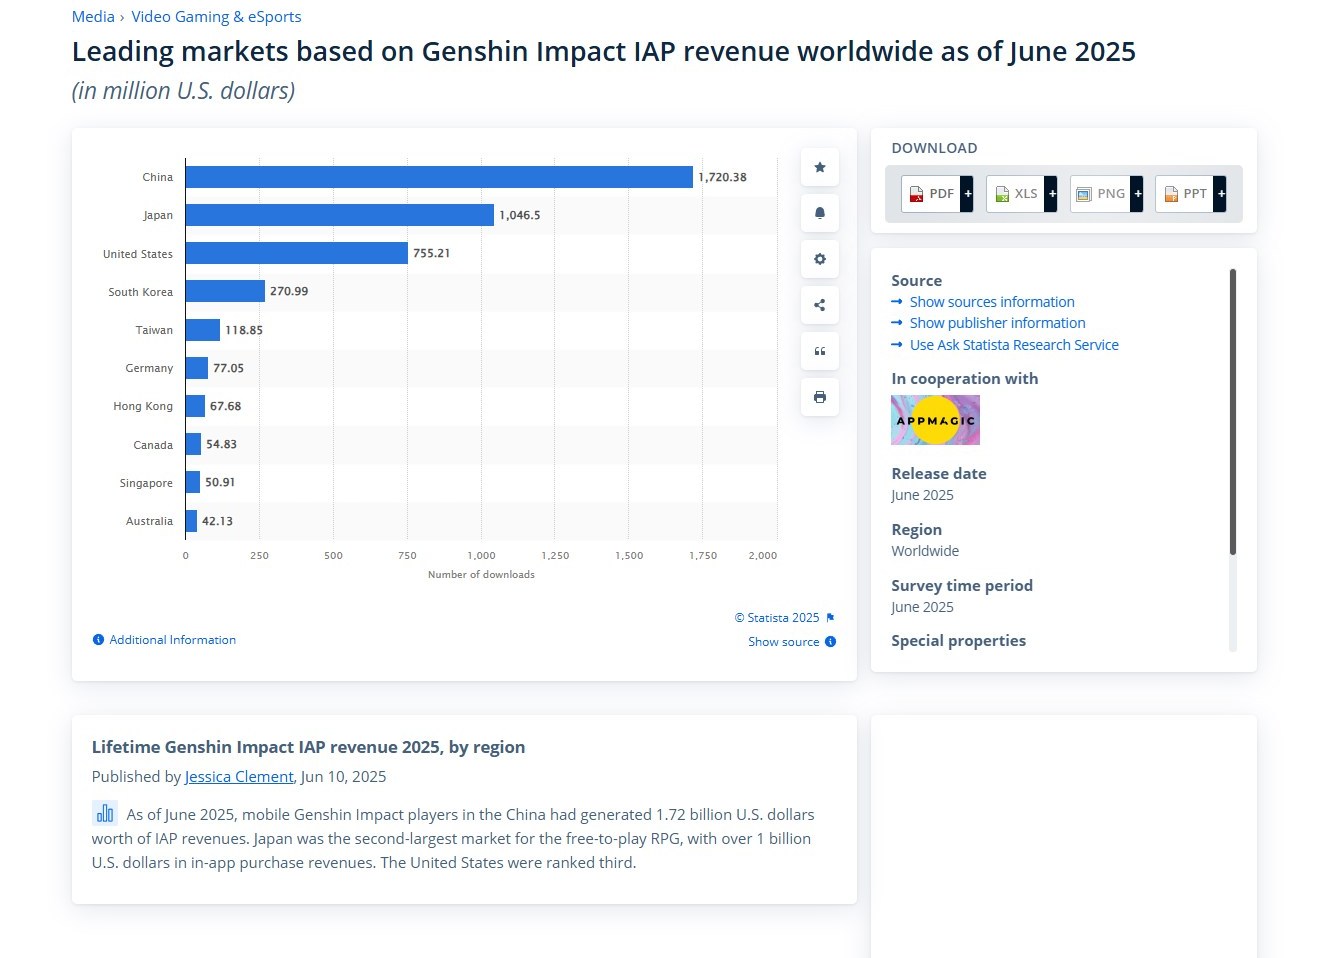Click the value label 1,720.38
1328x958 pixels.
click(x=722, y=177)
